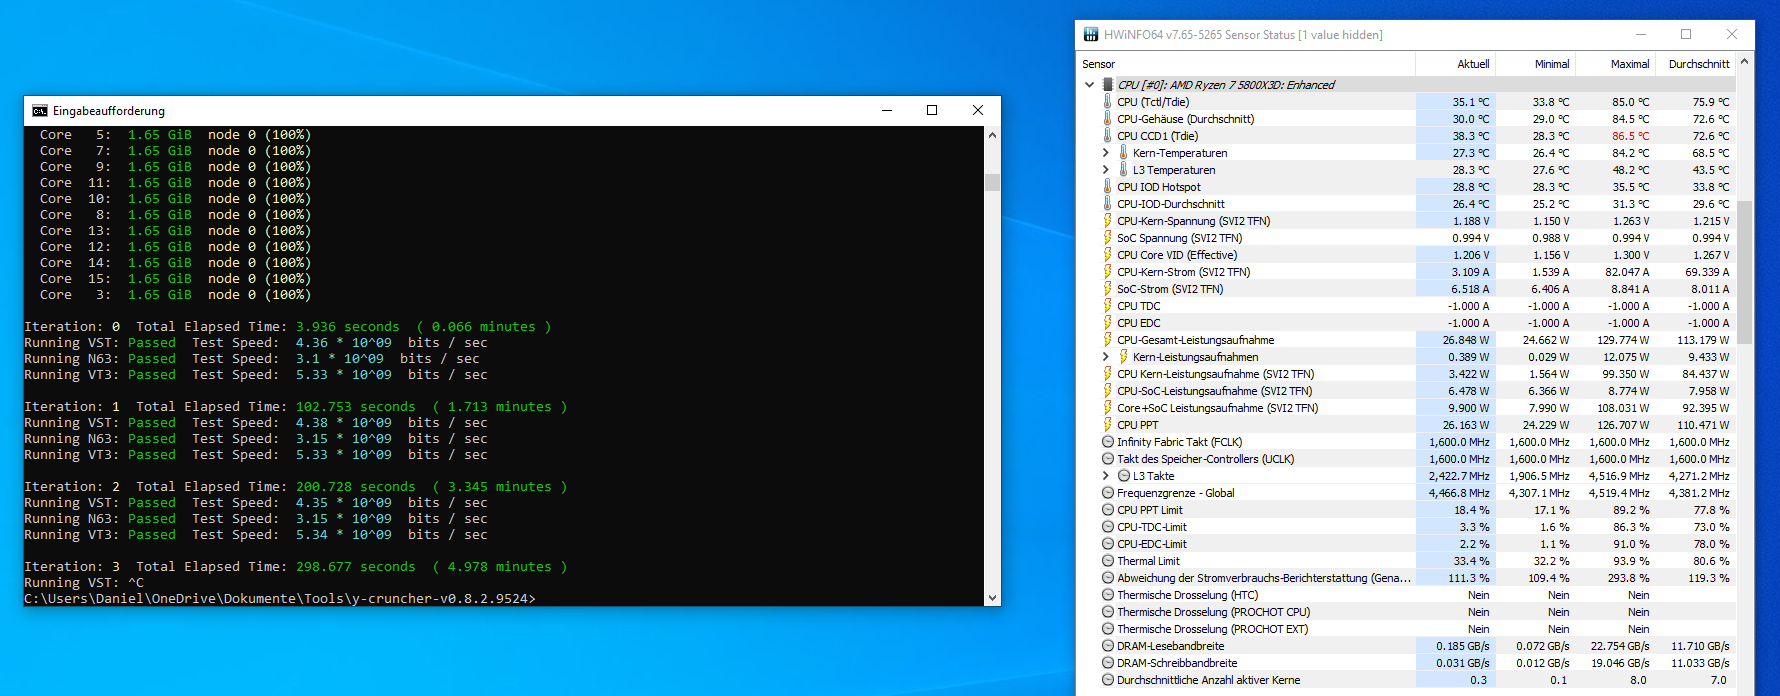The image size is (1780, 696).
Task: Click lightning icon of CPU-Kern-Spannung (SVI2 TFN)
Action: click(x=1108, y=221)
